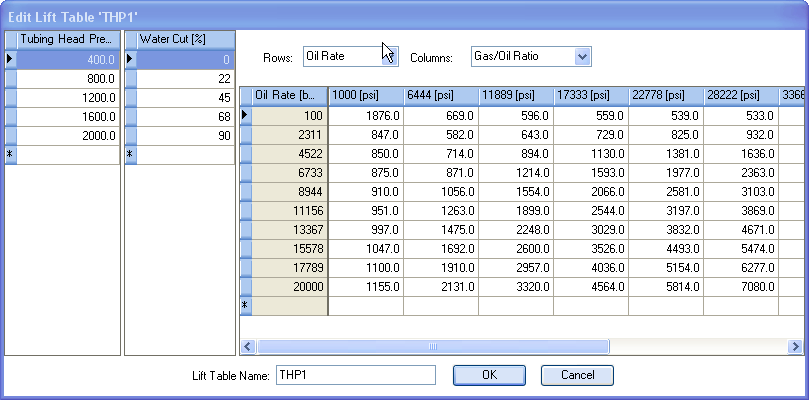809x400 pixels.
Task: Click the Oil Rate column header in grid
Action: 289,95
